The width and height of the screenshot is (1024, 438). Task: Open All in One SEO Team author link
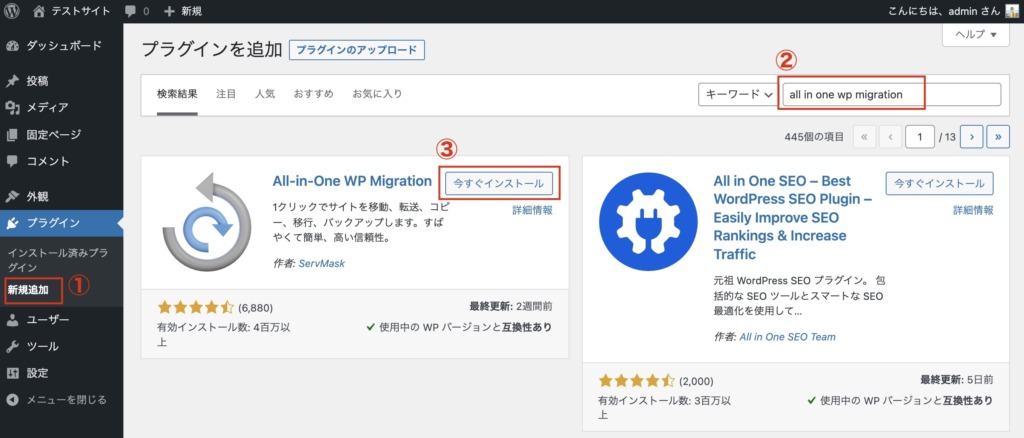pos(787,337)
